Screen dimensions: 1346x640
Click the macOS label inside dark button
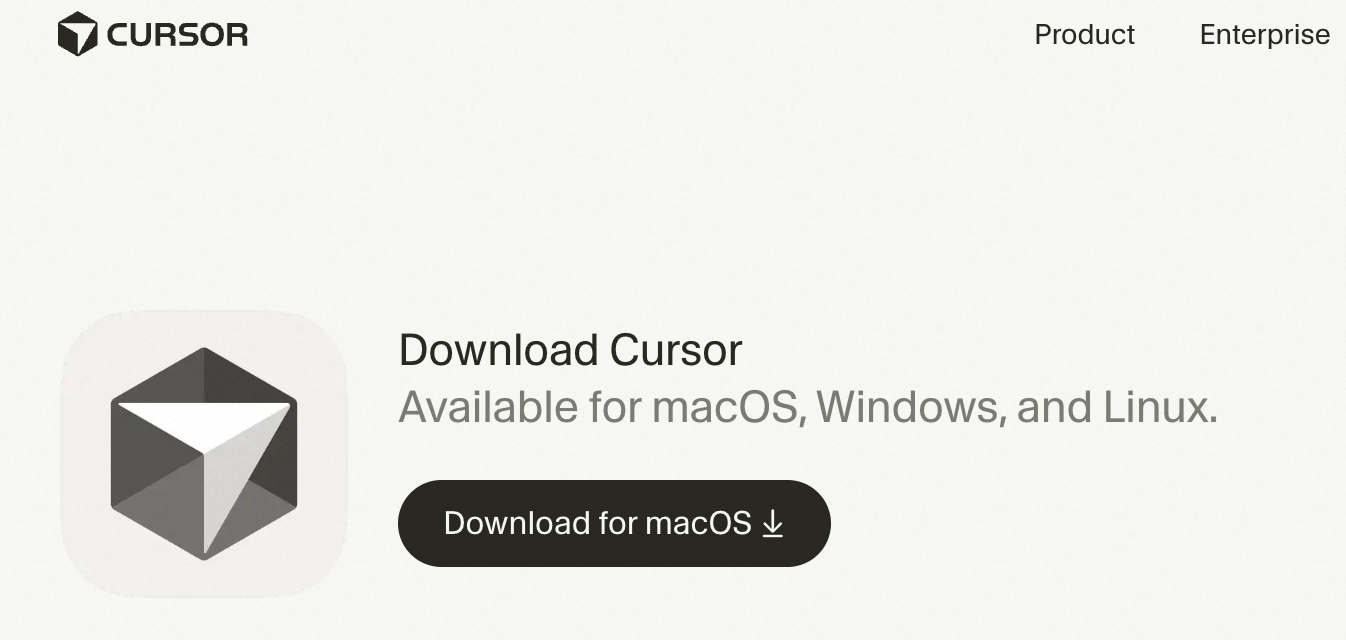tap(698, 523)
